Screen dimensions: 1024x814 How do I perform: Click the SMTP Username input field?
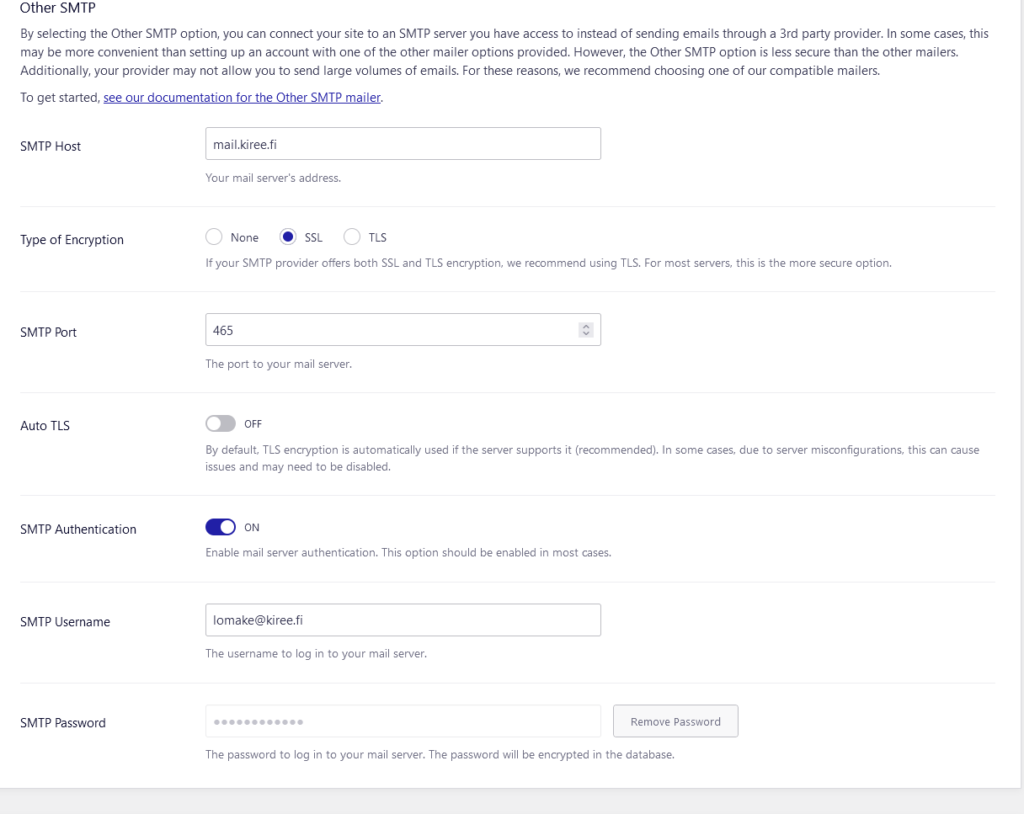pyautogui.click(x=402, y=620)
